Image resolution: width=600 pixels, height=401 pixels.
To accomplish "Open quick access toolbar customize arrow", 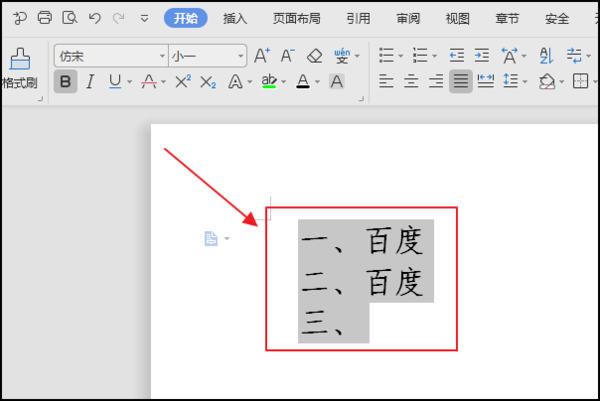I will 144,18.
